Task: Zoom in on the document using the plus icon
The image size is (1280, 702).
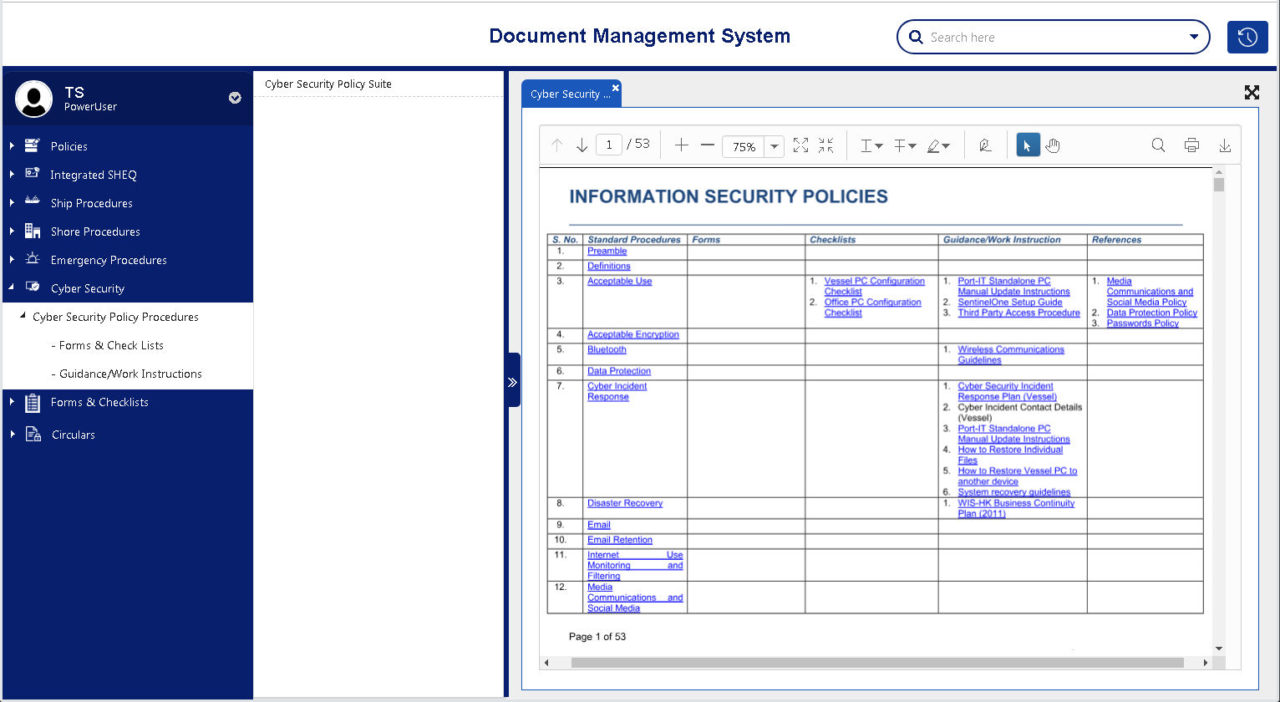Action: (x=681, y=144)
